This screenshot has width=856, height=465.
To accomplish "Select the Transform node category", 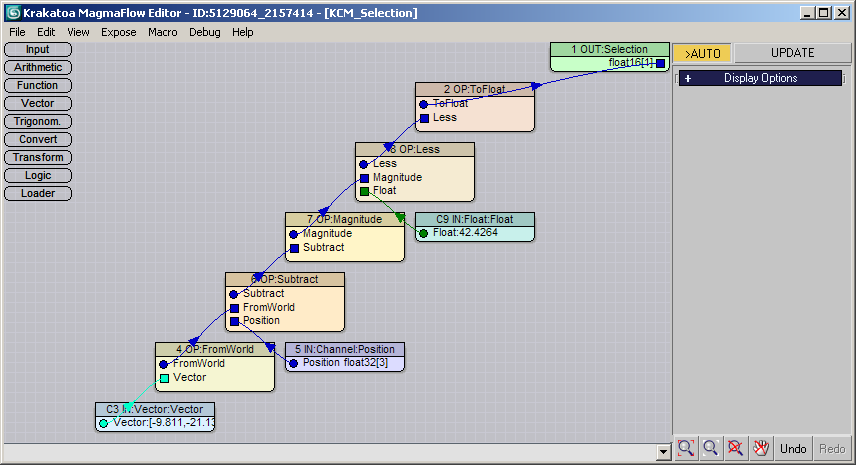I will 38,158.
